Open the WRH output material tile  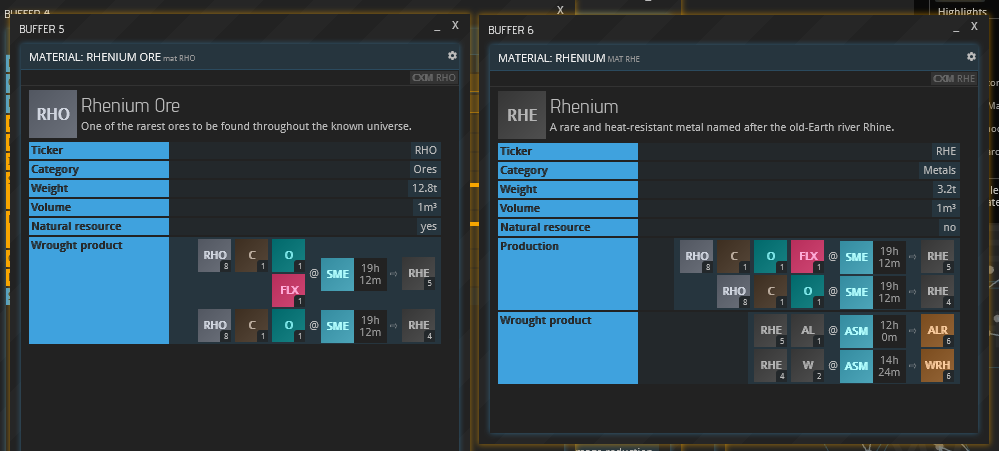pyautogui.click(x=937, y=366)
